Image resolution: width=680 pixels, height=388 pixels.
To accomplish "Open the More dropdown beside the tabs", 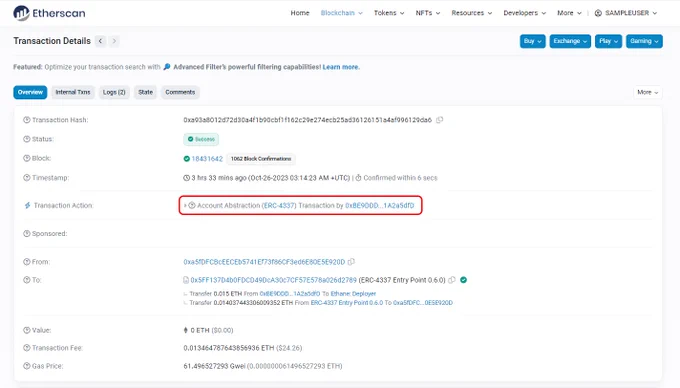I will tap(647, 92).
